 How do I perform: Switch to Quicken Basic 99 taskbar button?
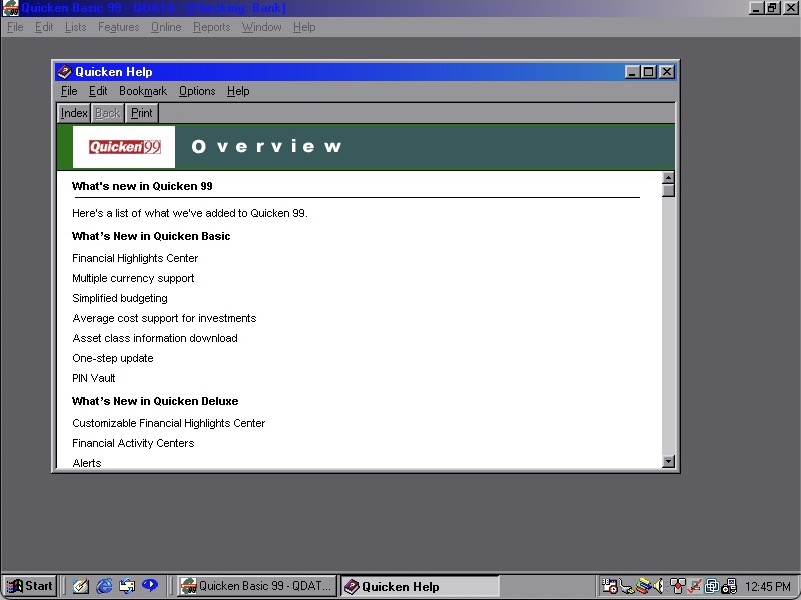tap(257, 586)
